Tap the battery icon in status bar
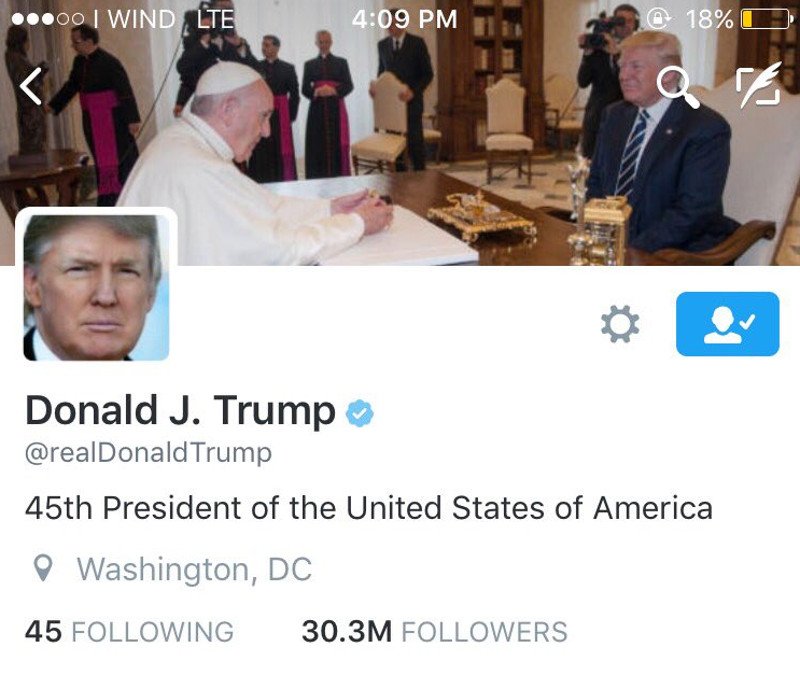The image size is (800, 675). (x=765, y=19)
